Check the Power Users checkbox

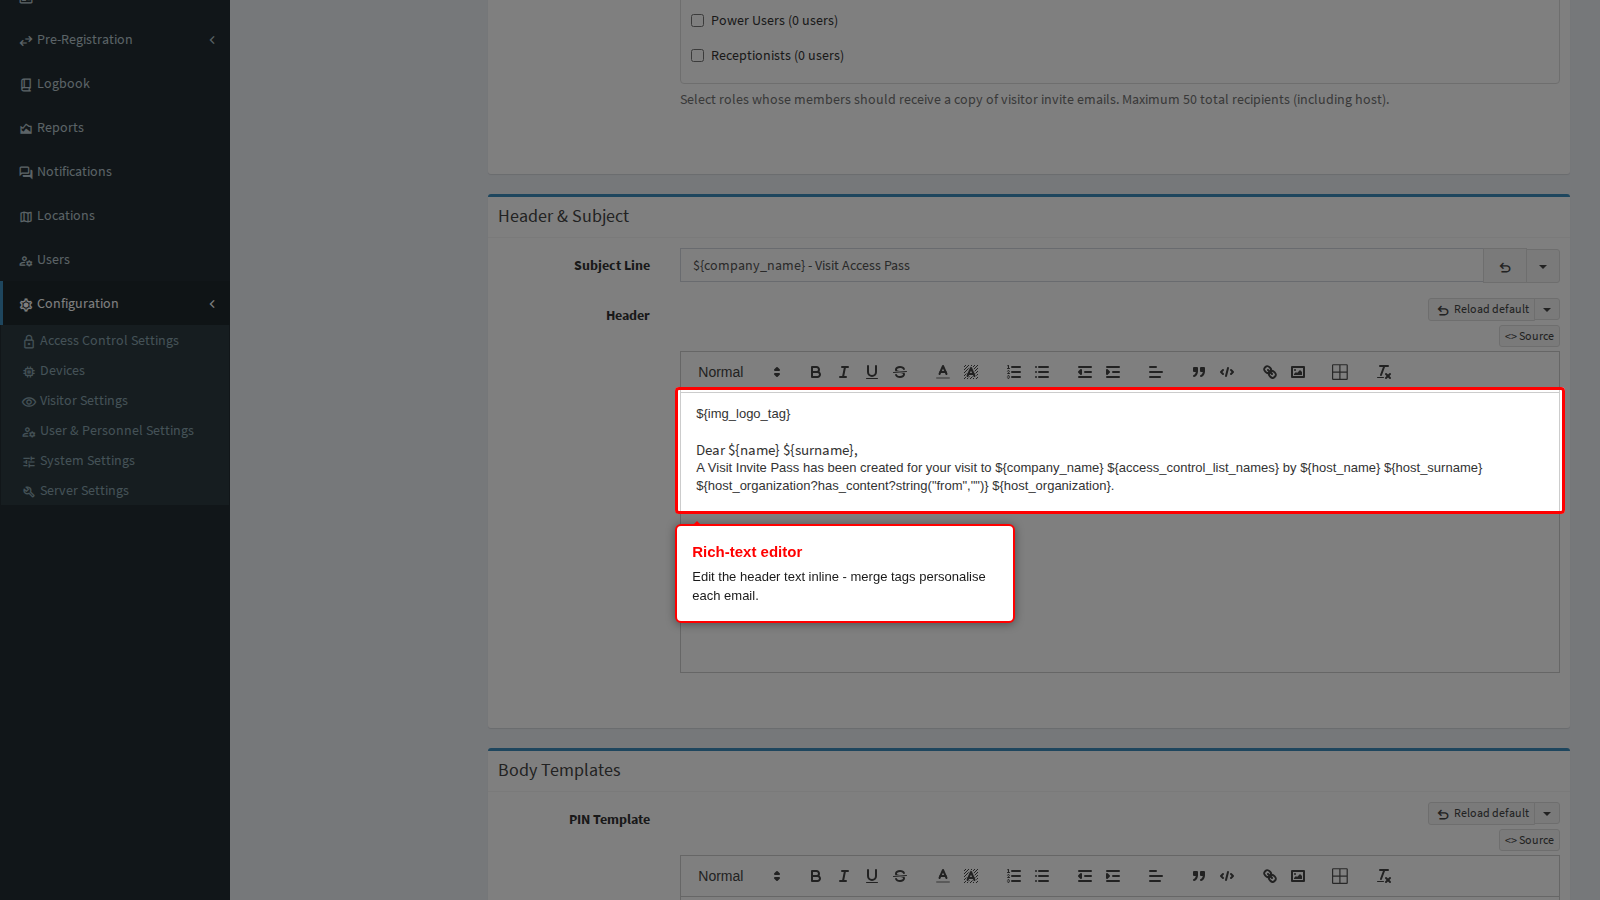click(698, 20)
